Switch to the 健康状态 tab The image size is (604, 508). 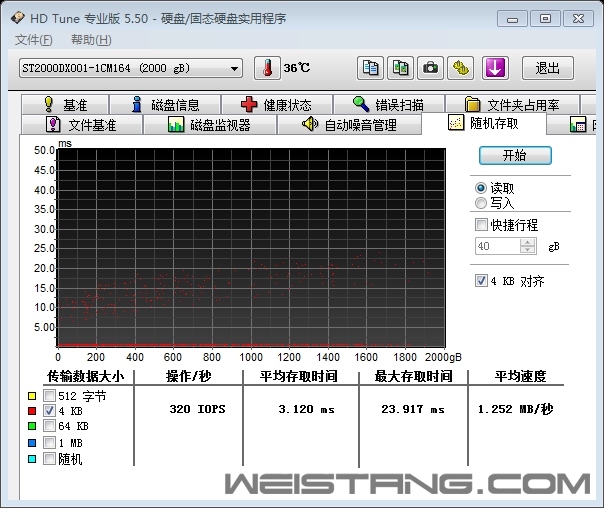coord(277,104)
